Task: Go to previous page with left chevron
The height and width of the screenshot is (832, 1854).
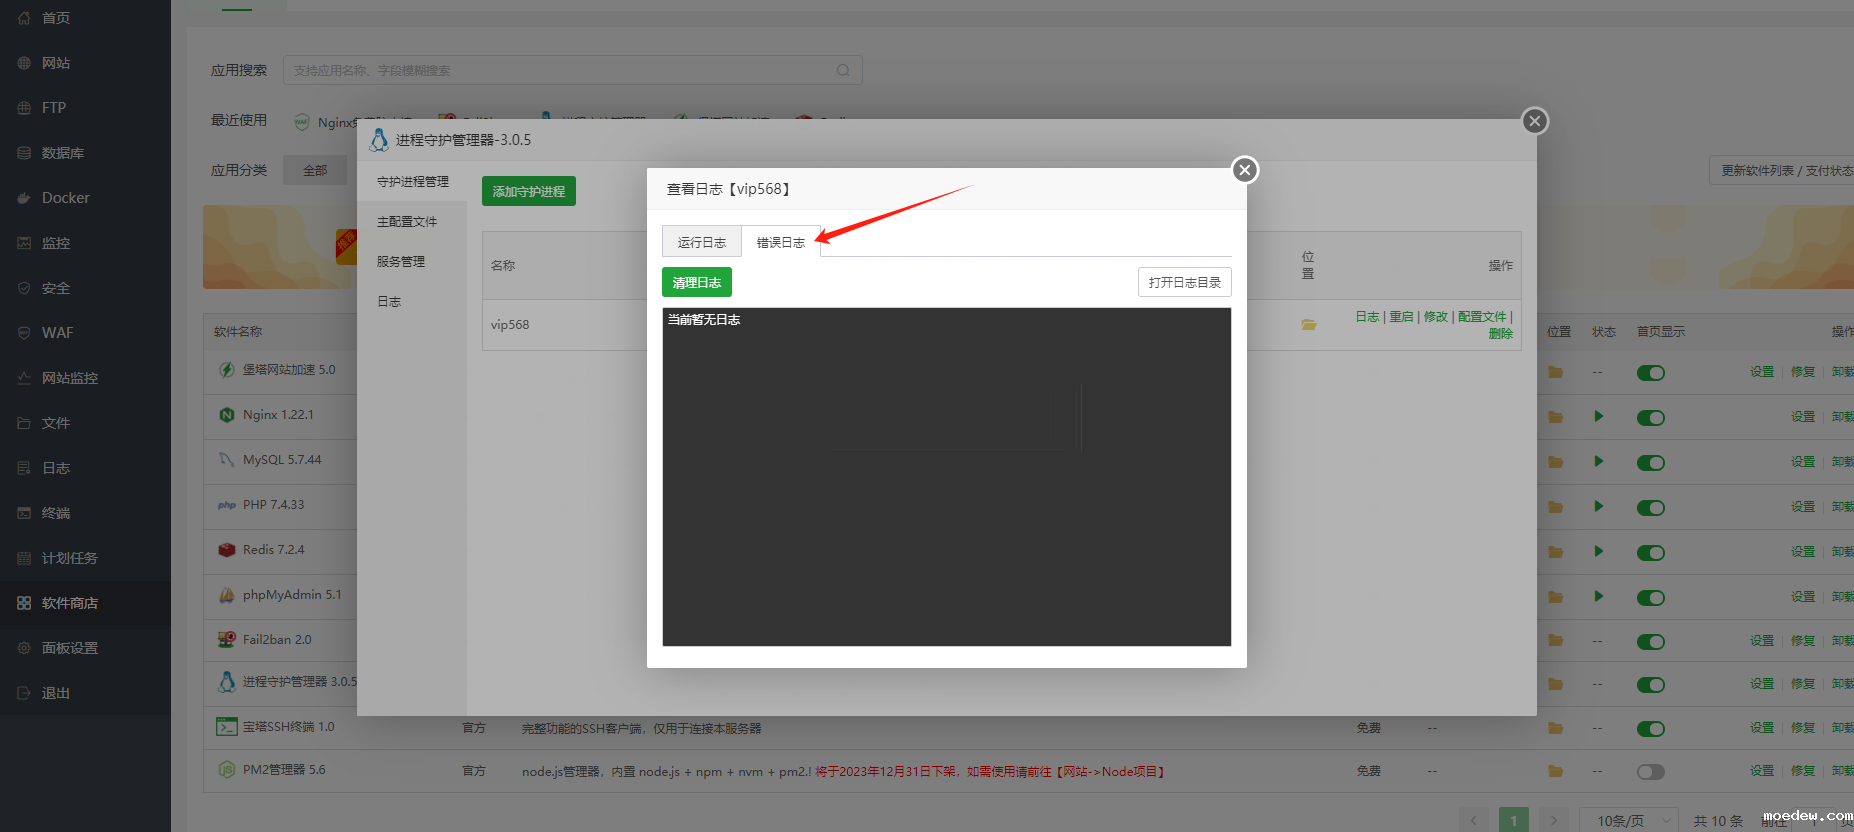Action: 1473,820
